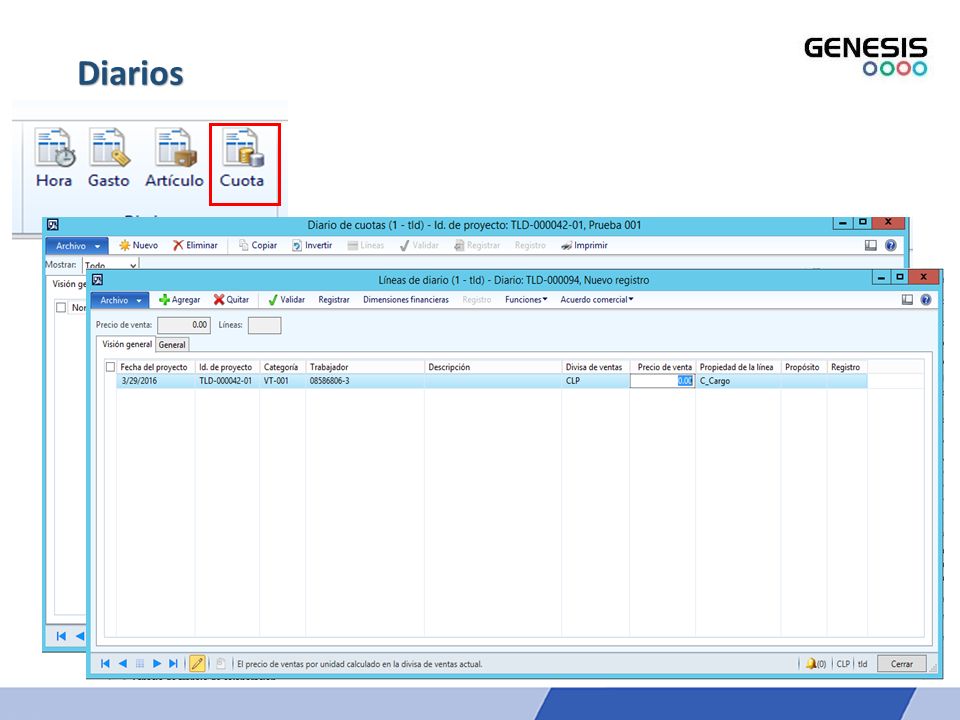This screenshot has width=960, height=720.
Task: Open Help in Líneas de diario window
Action: [926, 300]
